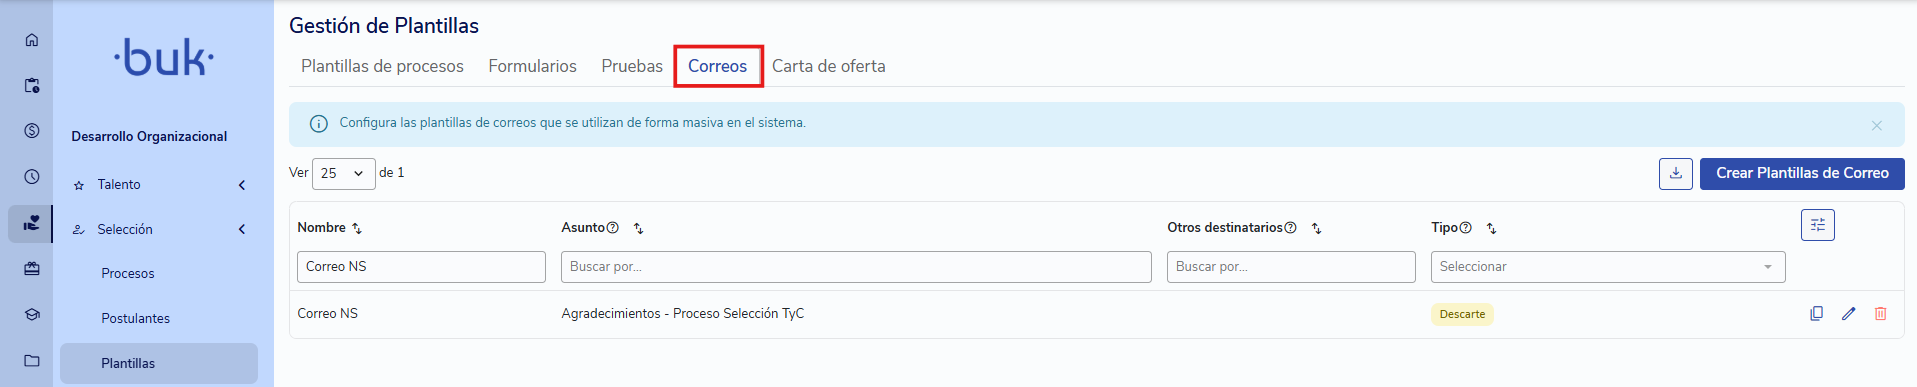Download the email templates list
The width and height of the screenshot is (1917, 387).
[1676, 173]
